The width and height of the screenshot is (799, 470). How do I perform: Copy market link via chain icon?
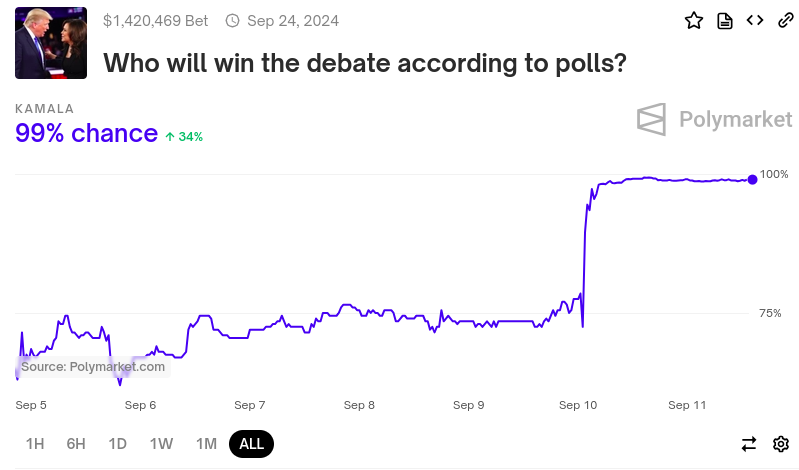pos(786,20)
